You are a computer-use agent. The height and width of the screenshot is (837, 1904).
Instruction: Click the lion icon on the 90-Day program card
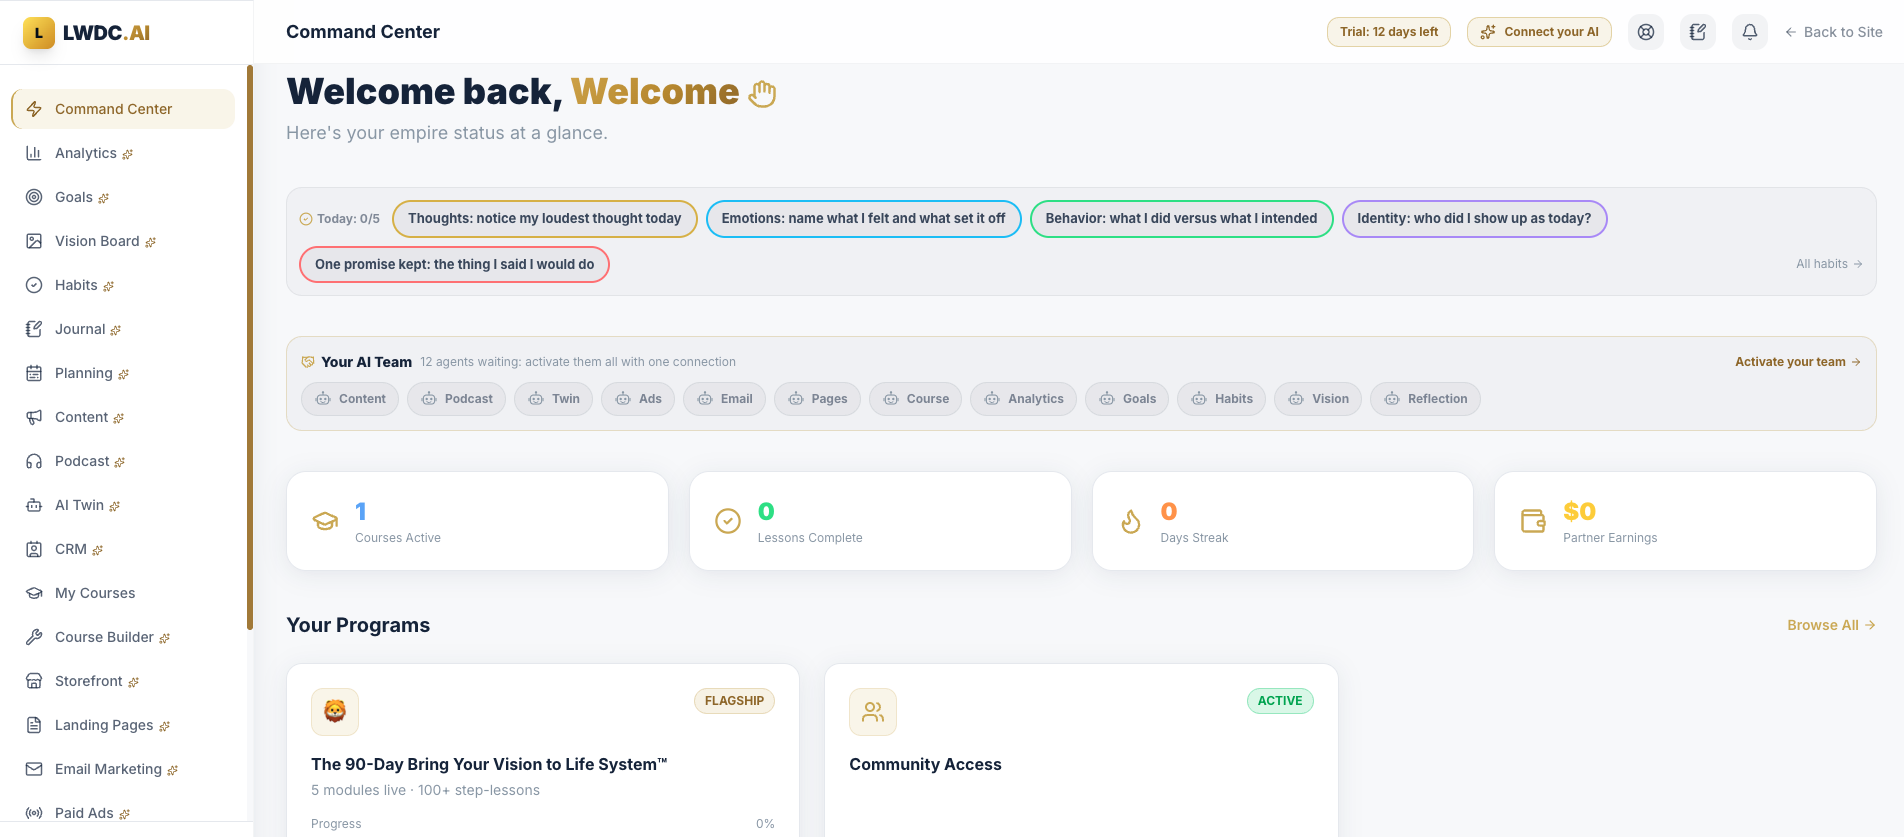(335, 712)
